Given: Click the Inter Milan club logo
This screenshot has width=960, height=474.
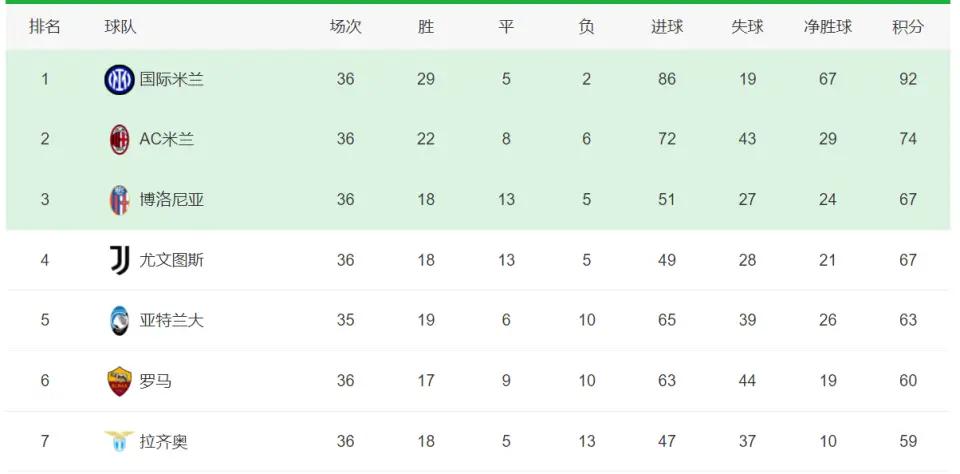Looking at the screenshot, I should [119, 80].
